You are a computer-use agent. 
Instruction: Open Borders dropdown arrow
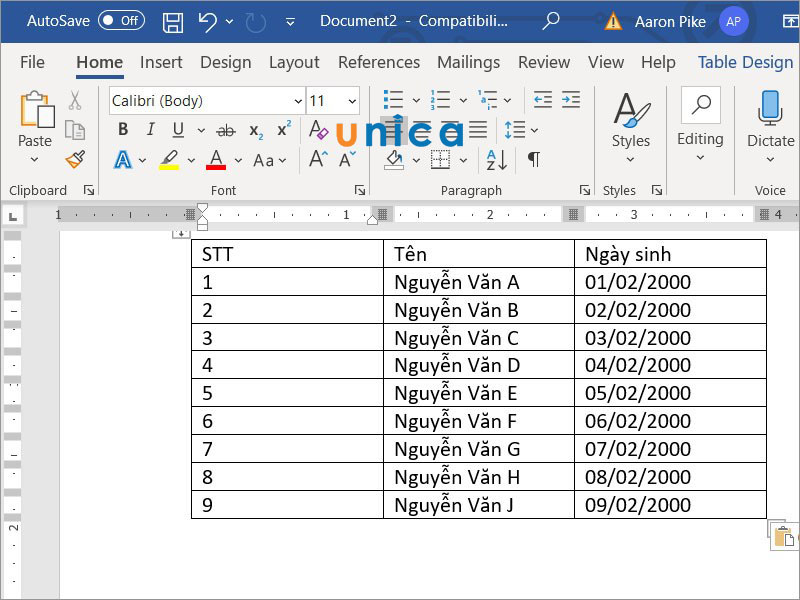463,160
